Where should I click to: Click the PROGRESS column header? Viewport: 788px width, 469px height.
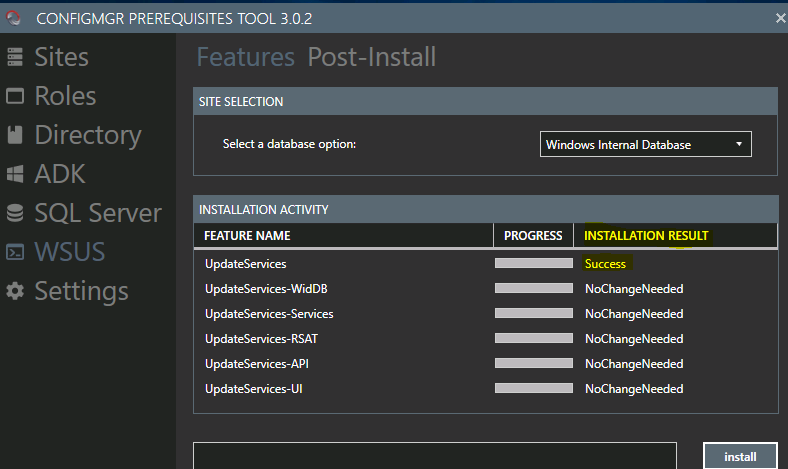[533, 236]
